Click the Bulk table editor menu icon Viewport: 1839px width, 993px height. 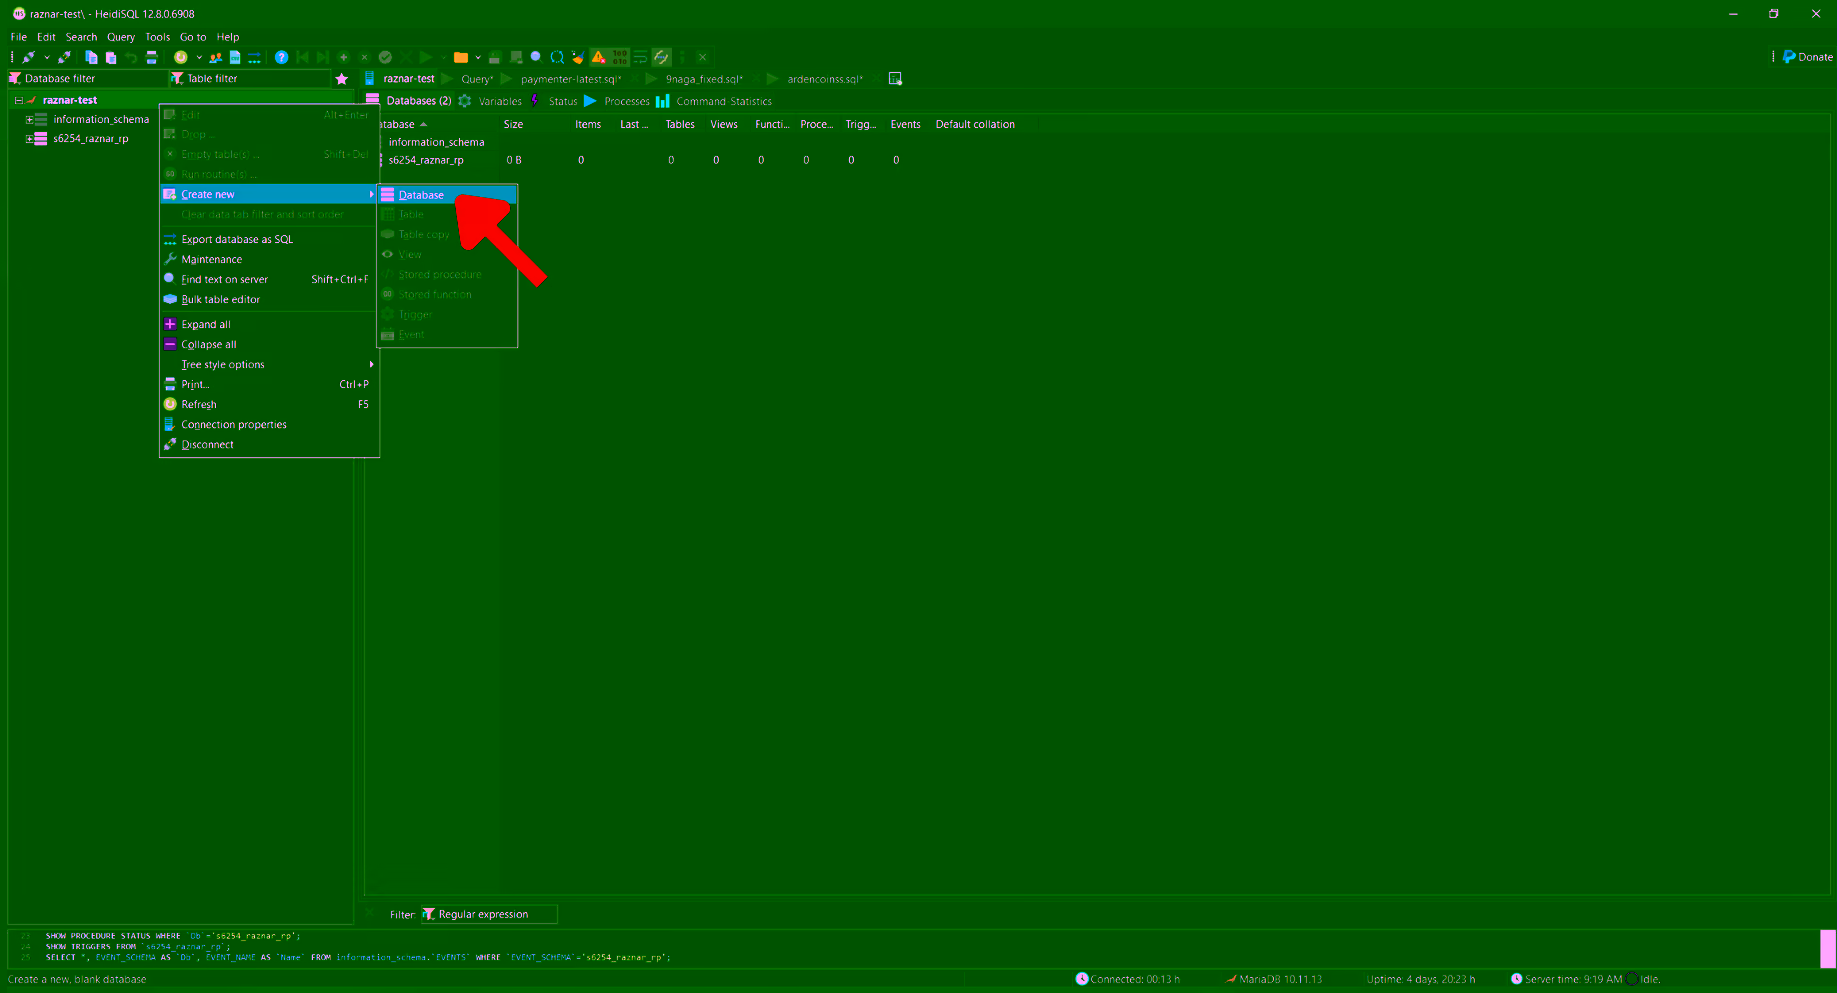point(170,299)
